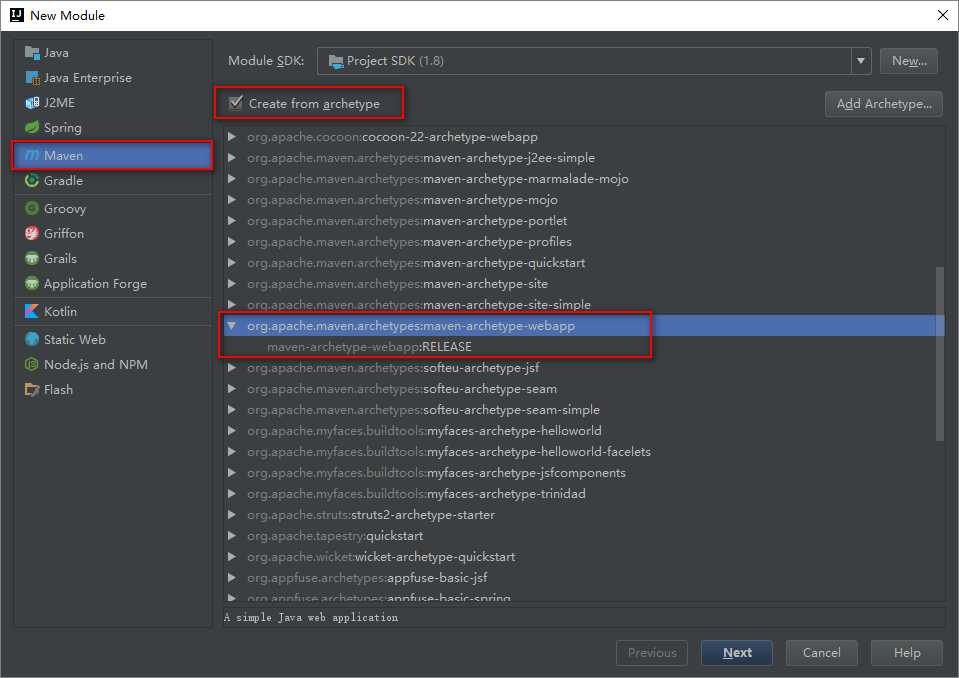Choose Flash module type

tap(113, 389)
